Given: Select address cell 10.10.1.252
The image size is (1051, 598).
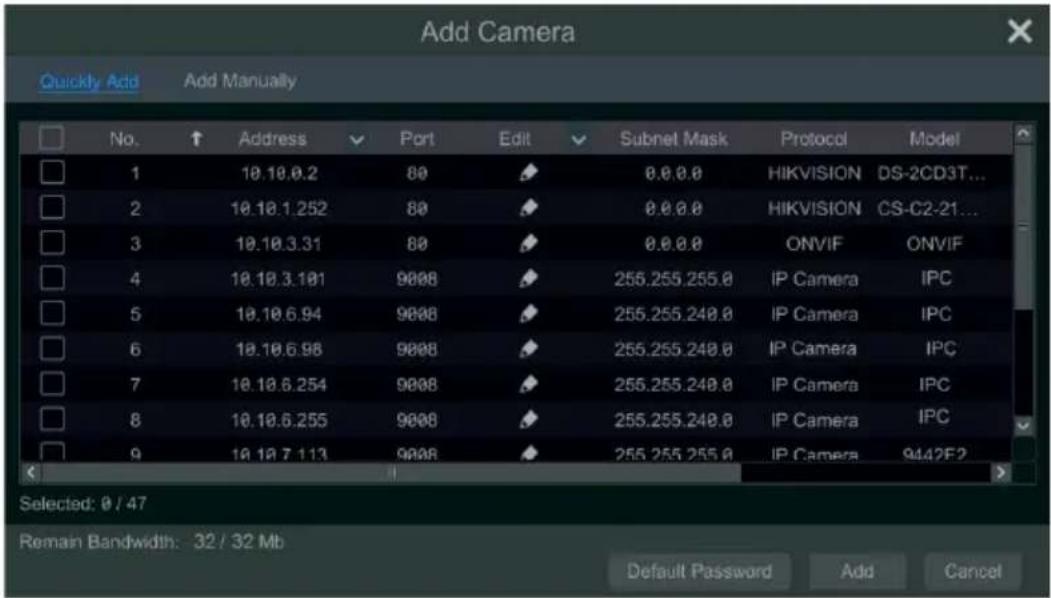Looking at the screenshot, I should point(279,208).
